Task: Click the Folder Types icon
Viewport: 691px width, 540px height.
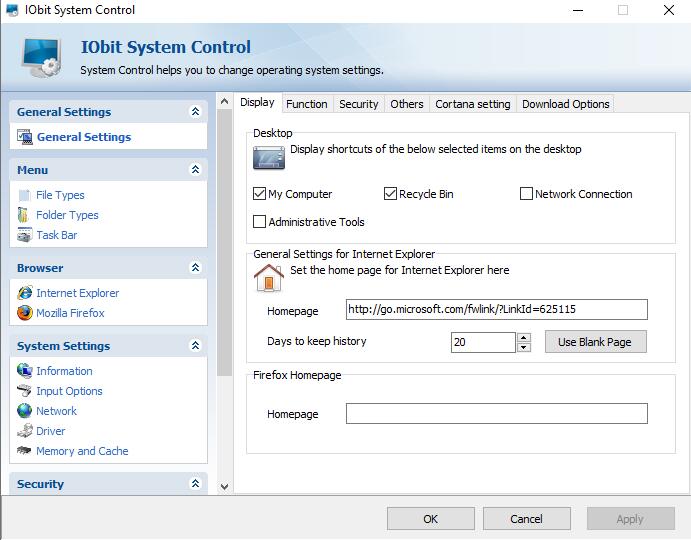Action: click(23, 215)
